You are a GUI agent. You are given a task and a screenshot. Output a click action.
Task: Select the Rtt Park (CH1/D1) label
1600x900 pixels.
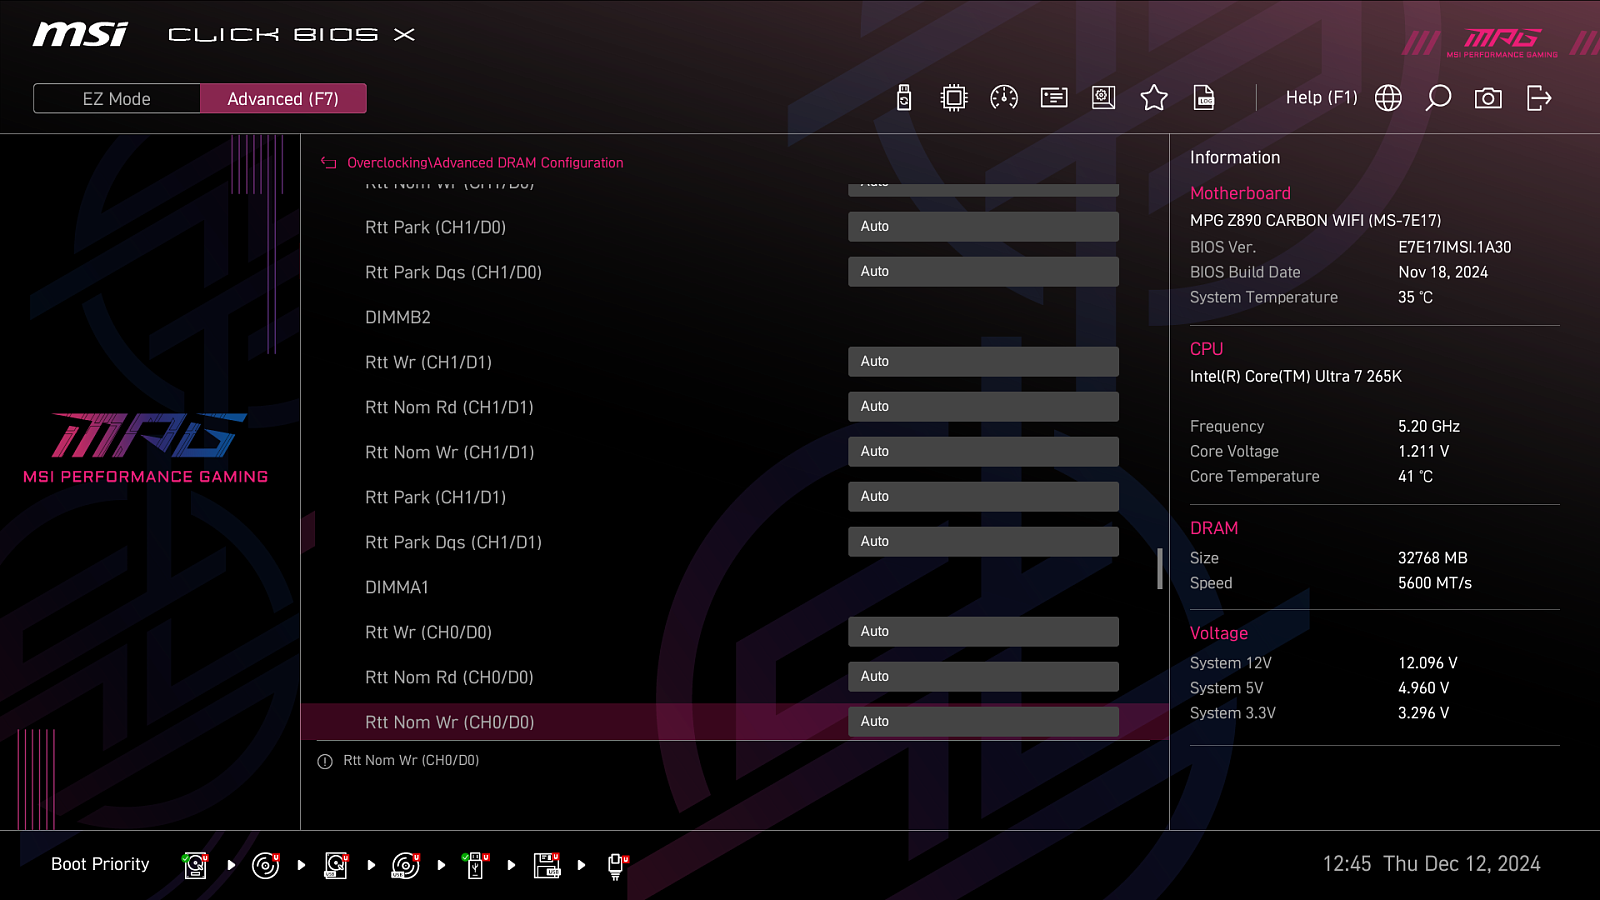point(435,497)
